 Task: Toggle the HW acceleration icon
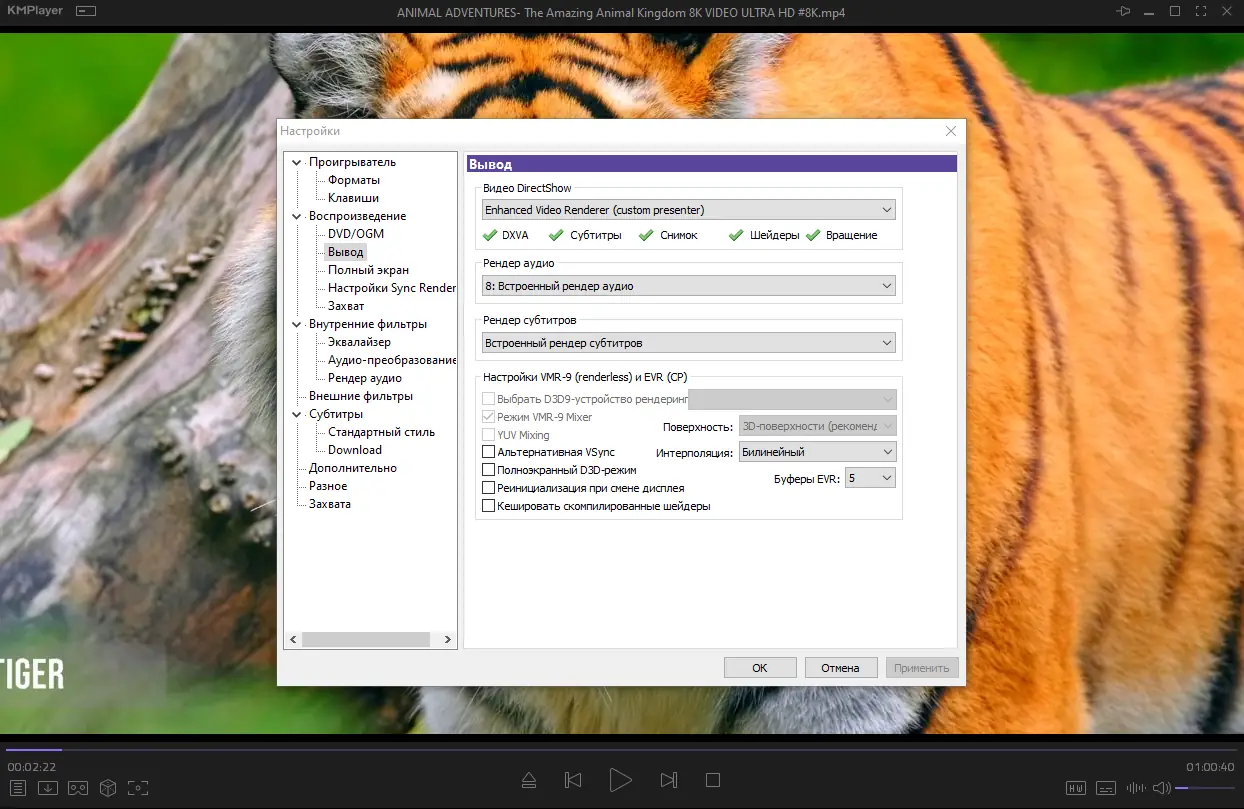pyautogui.click(x=1076, y=788)
